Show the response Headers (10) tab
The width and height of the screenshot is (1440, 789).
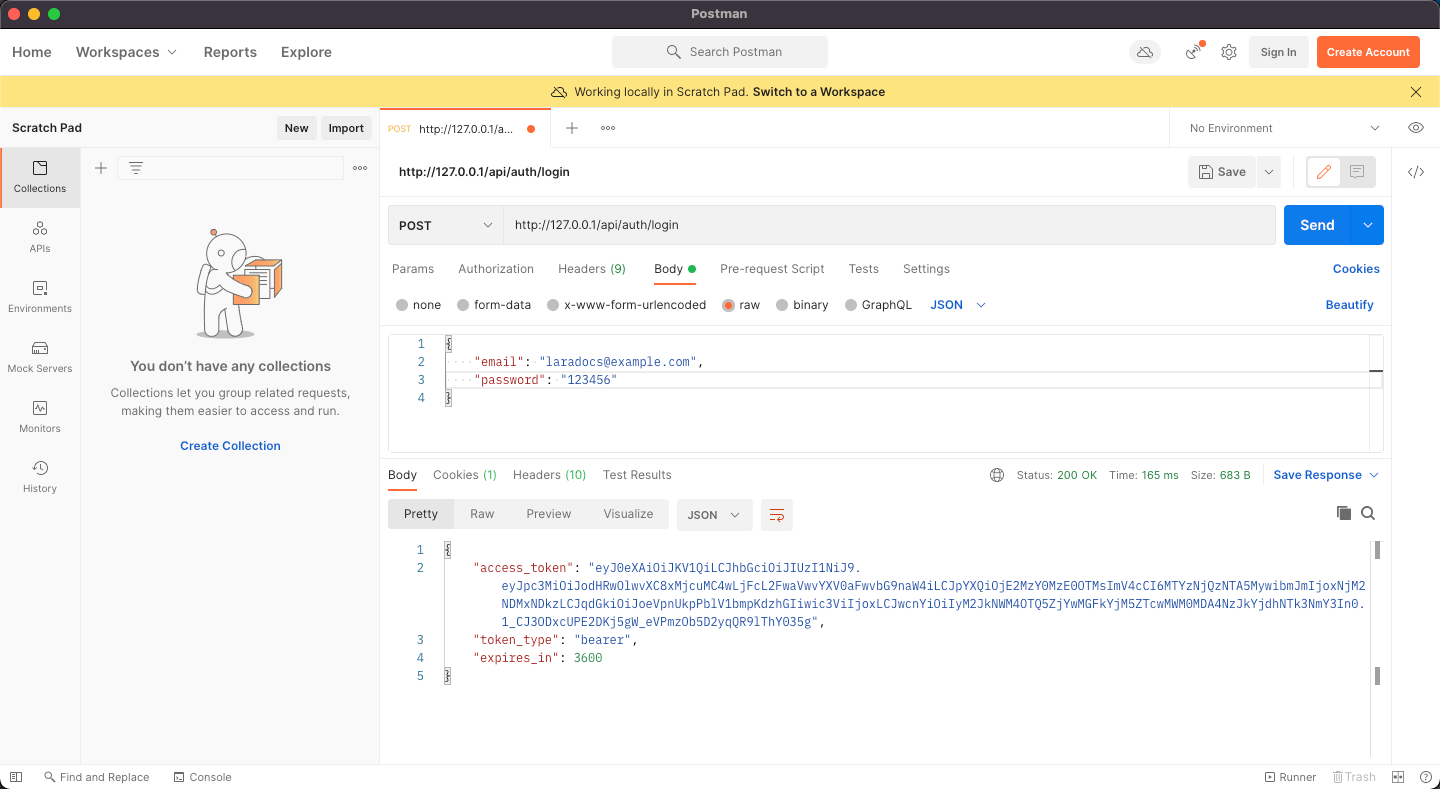coord(550,475)
